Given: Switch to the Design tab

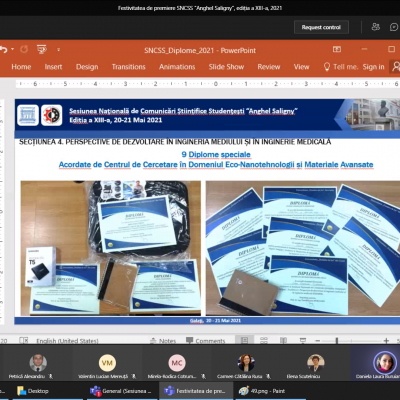Looking at the screenshot, I should point(87,67).
